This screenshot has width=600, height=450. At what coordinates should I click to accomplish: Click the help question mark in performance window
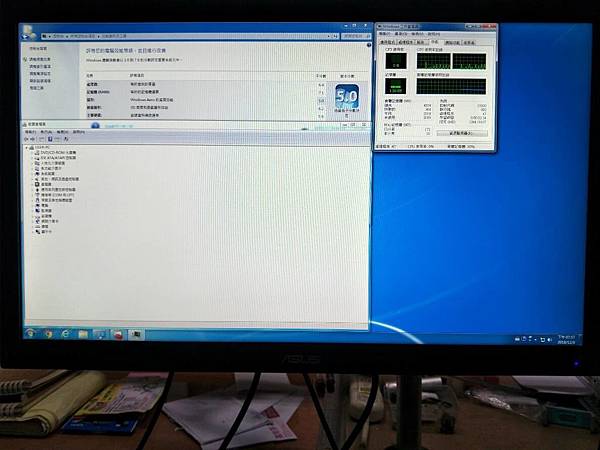[369, 45]
